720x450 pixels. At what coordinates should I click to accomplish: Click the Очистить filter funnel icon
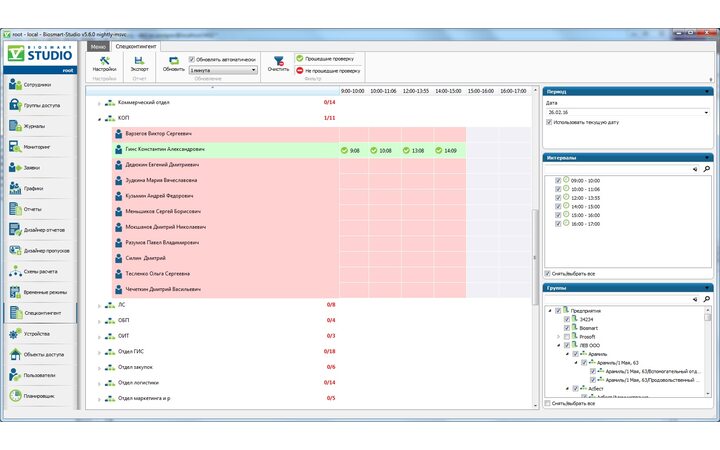point(278,62)
